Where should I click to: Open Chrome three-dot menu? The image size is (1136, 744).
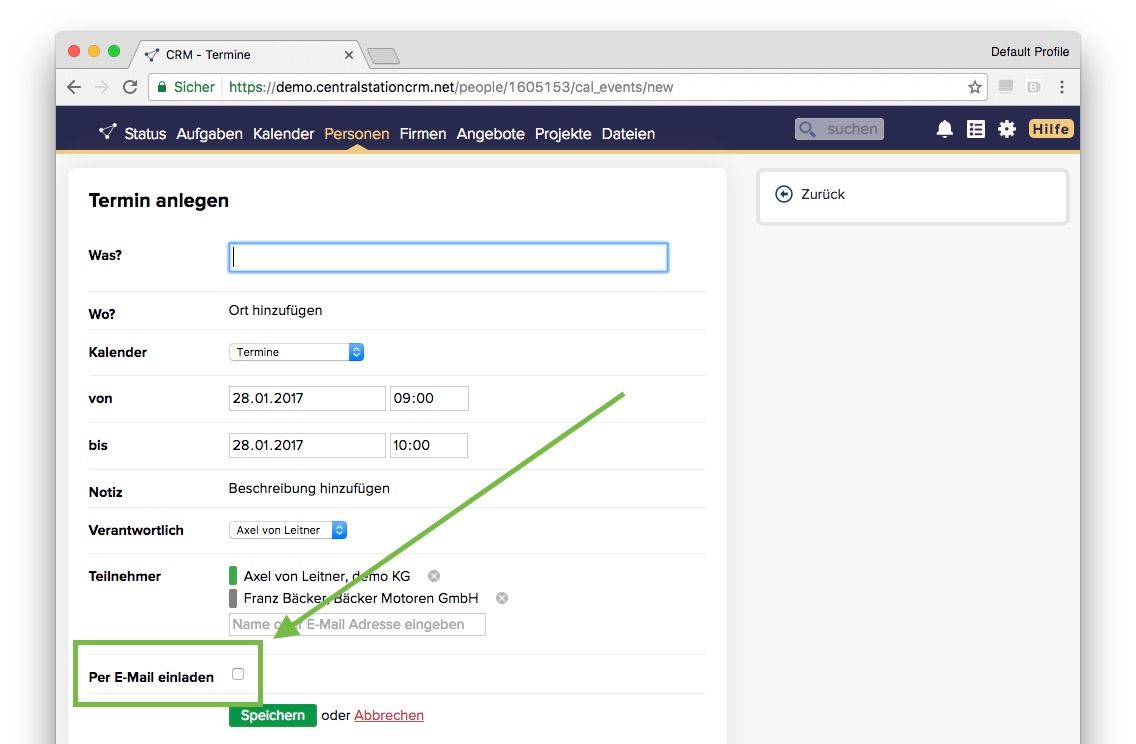pyautogui.click(x=1062, y=87)
